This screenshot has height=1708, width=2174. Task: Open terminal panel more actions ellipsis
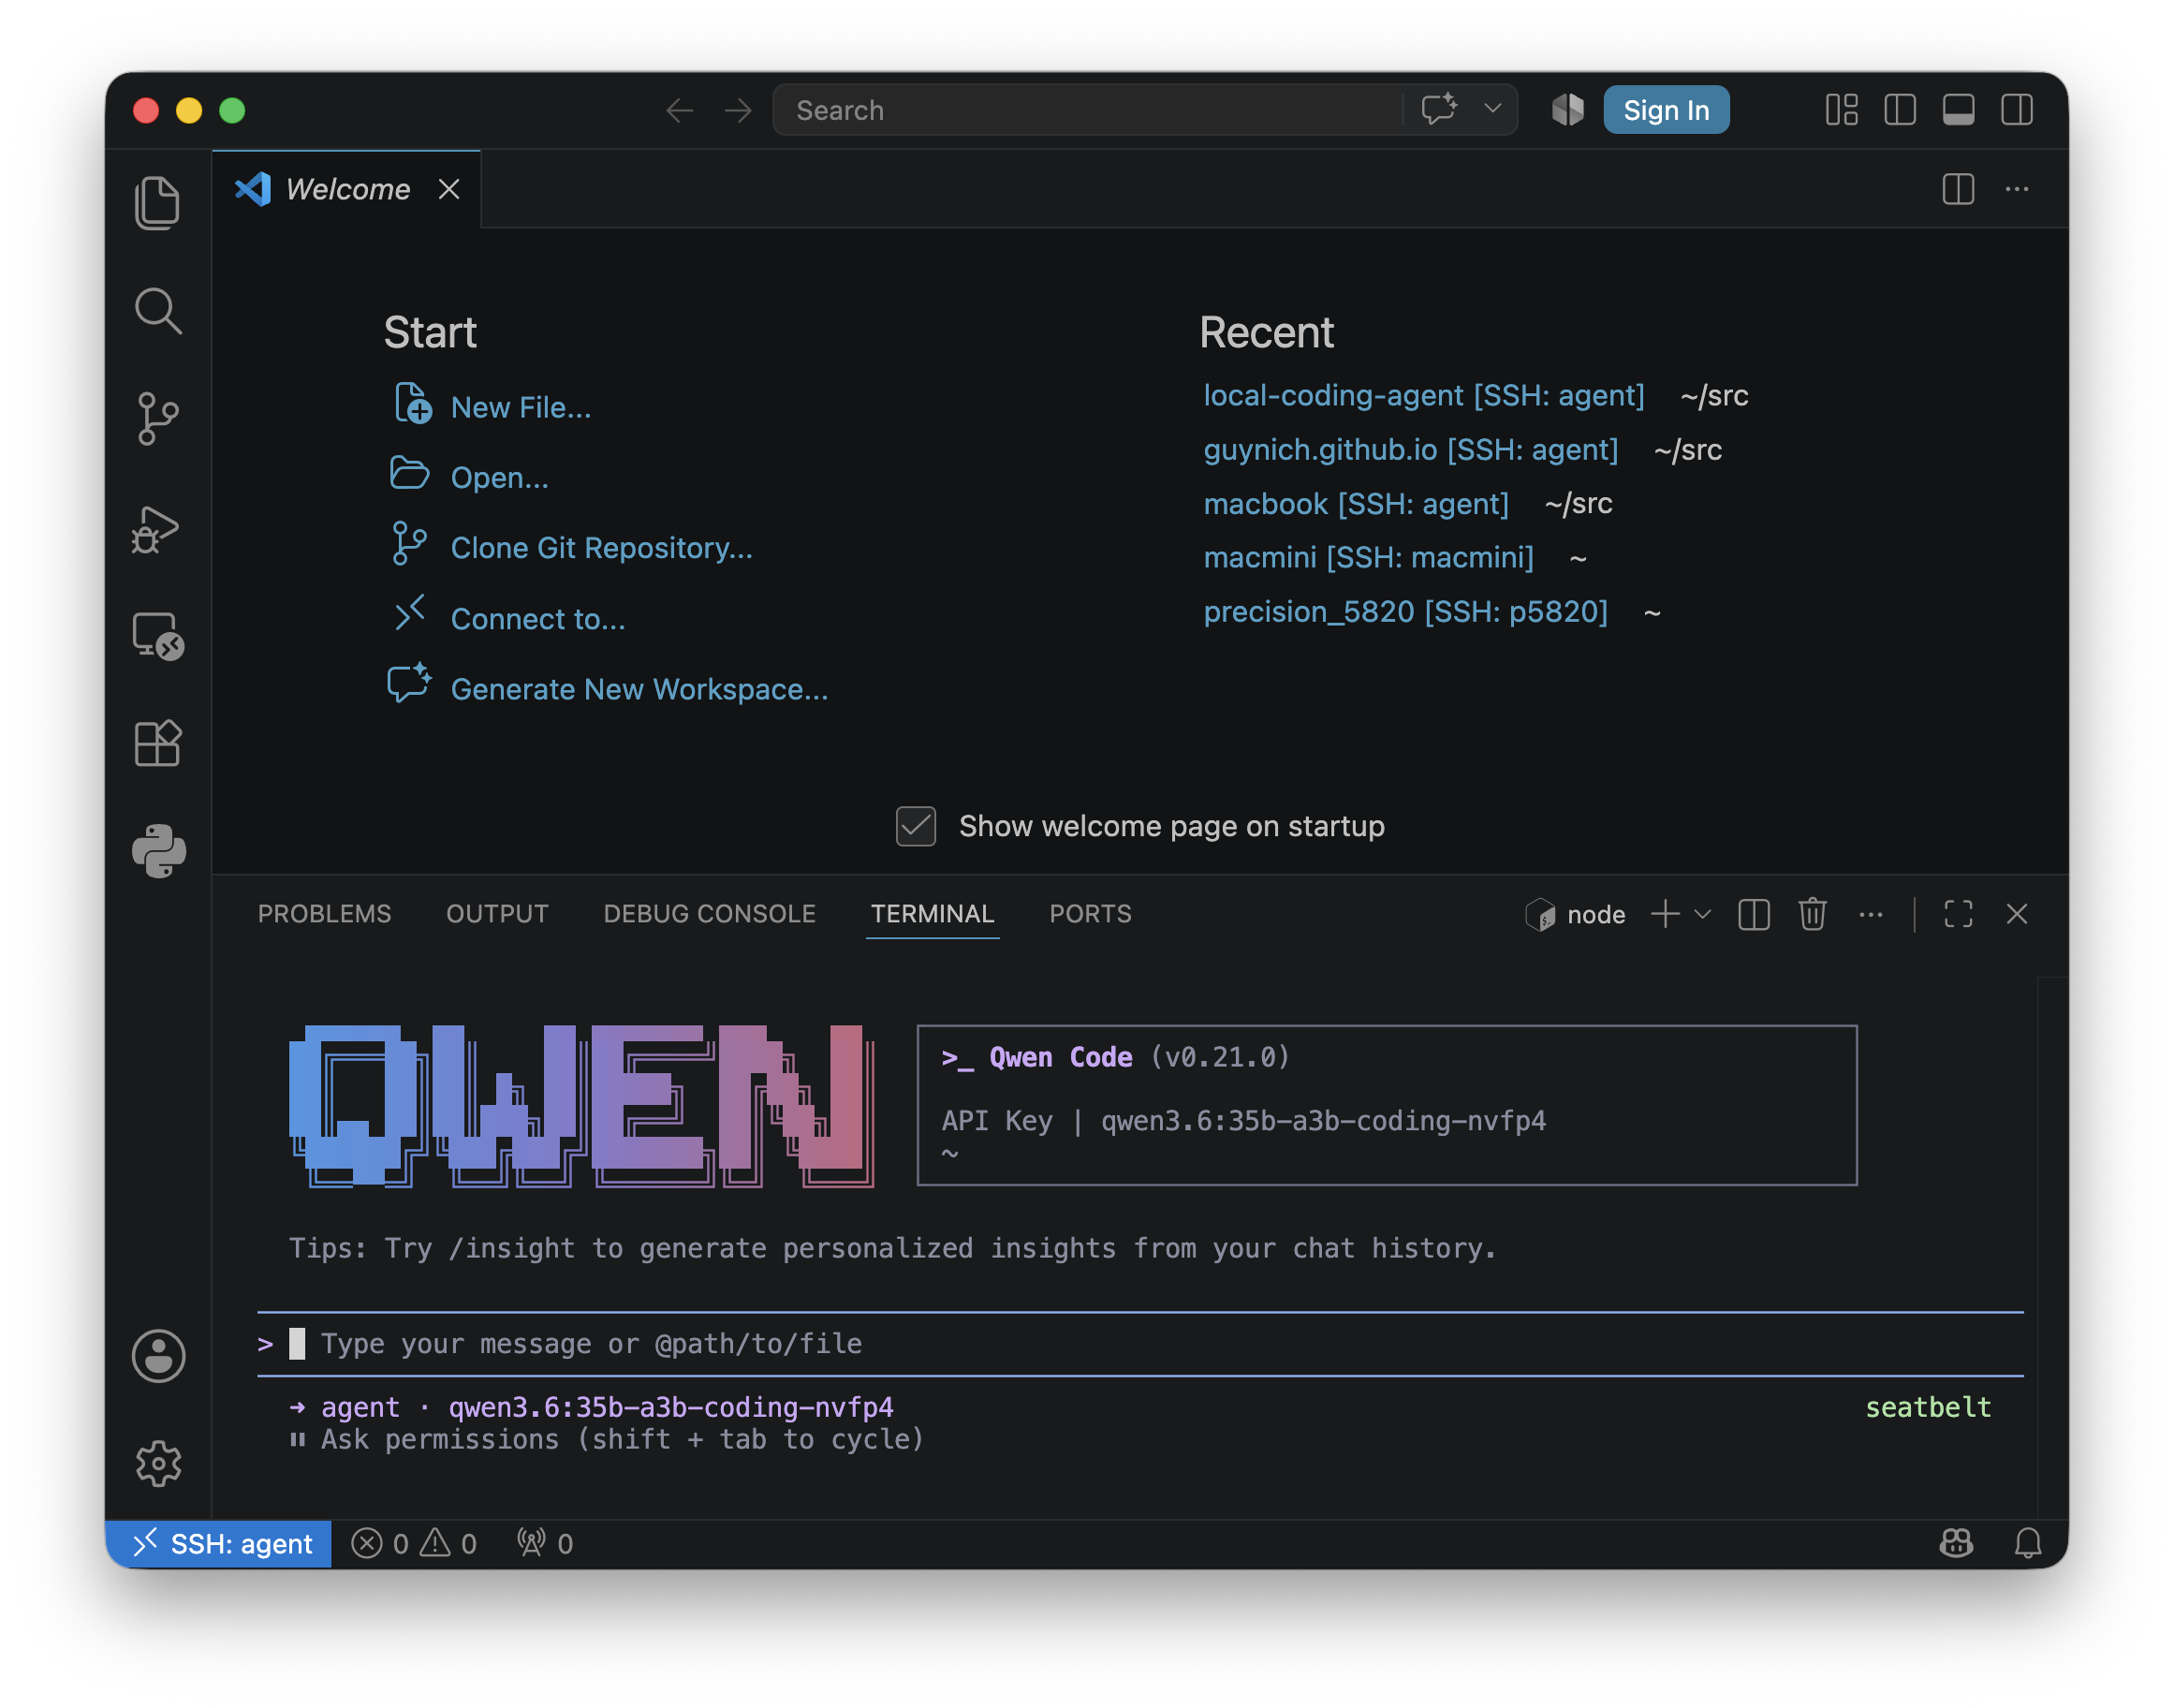(x=1871, y=914)
